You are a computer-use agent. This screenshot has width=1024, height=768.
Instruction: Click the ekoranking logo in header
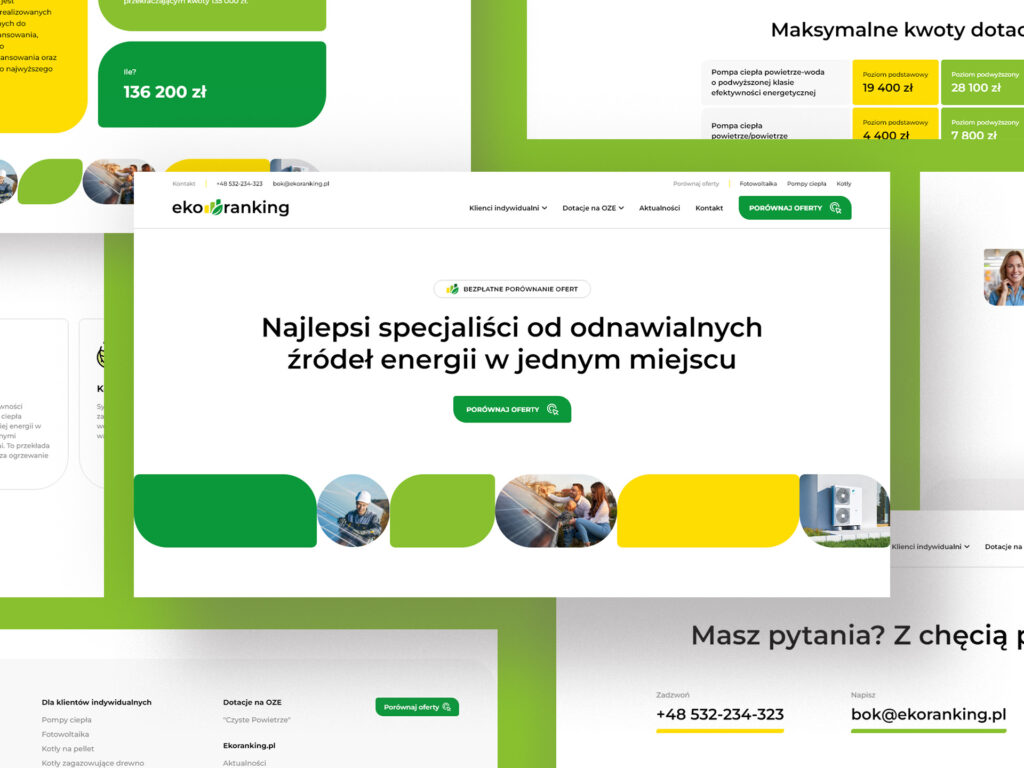coord(231,208)
